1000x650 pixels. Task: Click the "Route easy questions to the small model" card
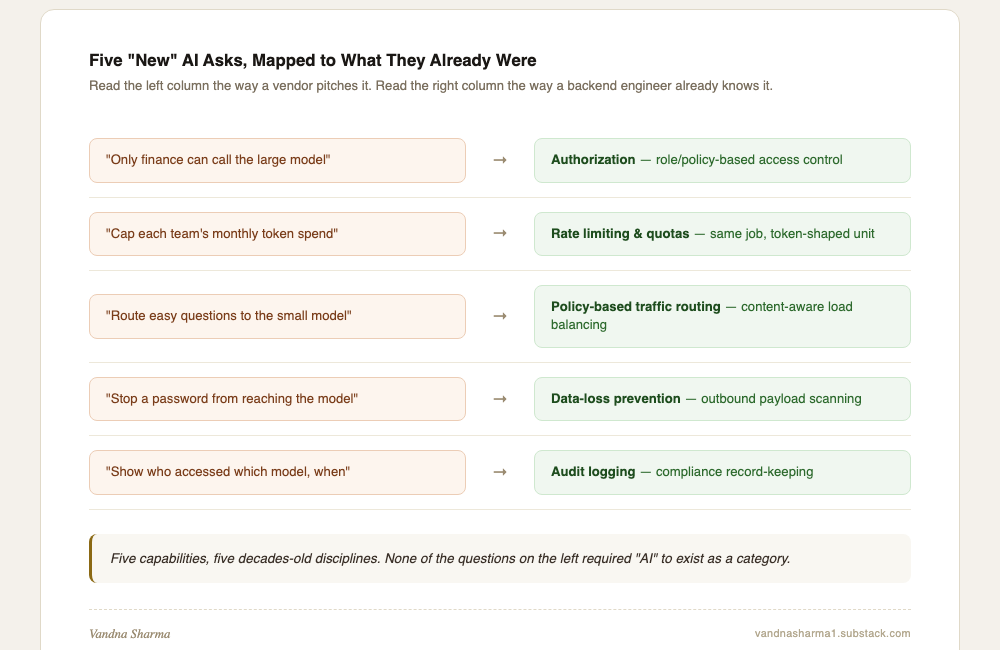tap(277, 316)
